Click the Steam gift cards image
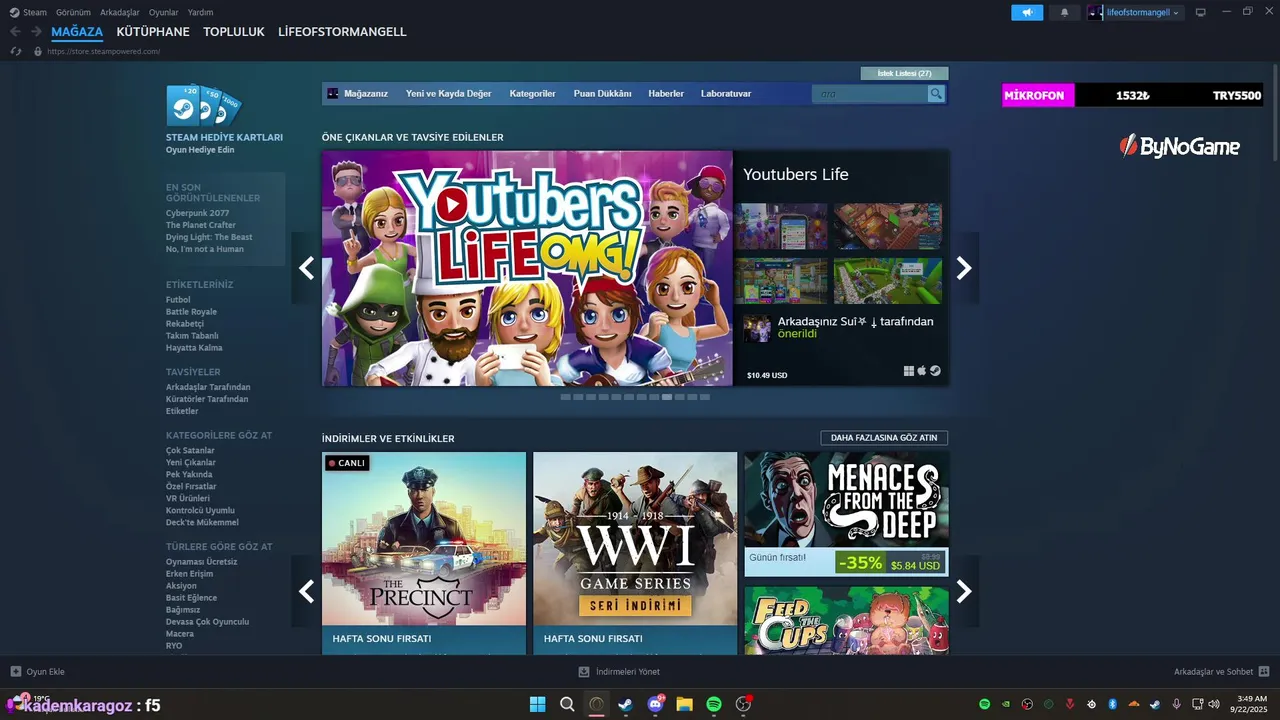The height and width of the screenshot is (720, 1280). coord(205,105)
